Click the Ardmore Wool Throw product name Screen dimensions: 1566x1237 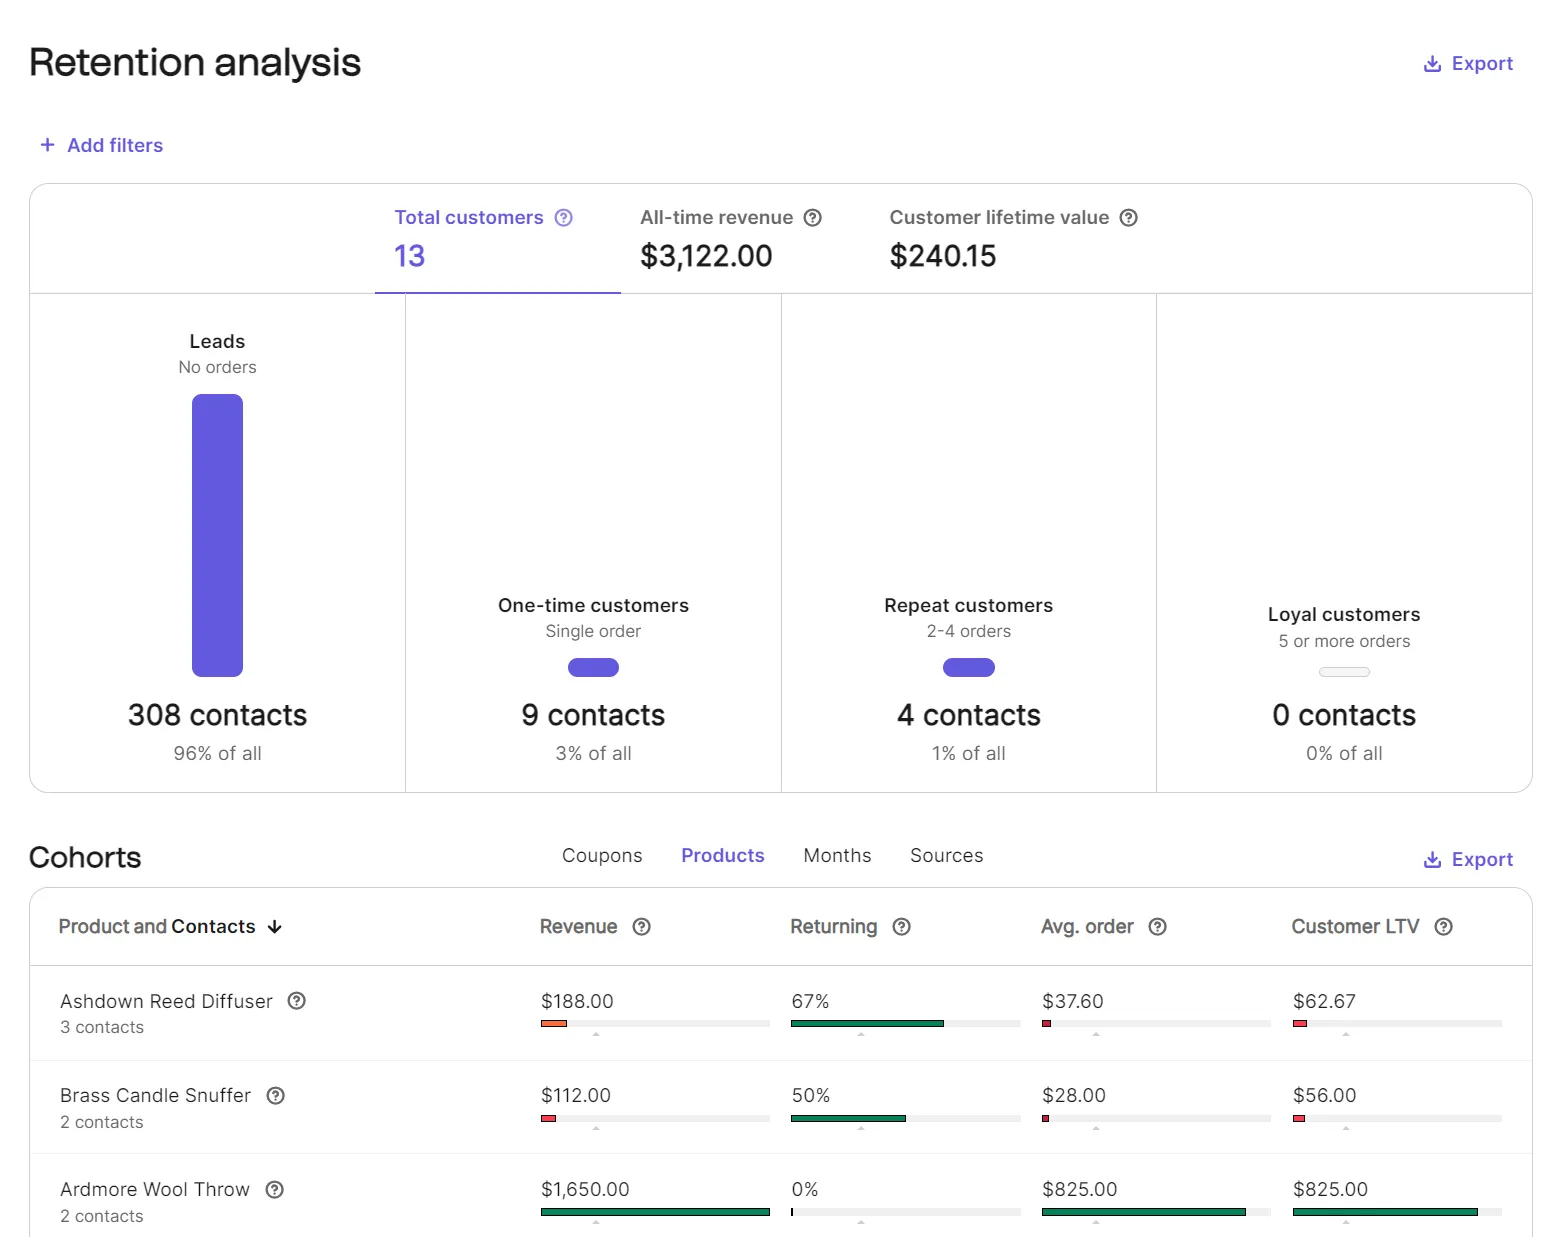tap(155, 1190)
